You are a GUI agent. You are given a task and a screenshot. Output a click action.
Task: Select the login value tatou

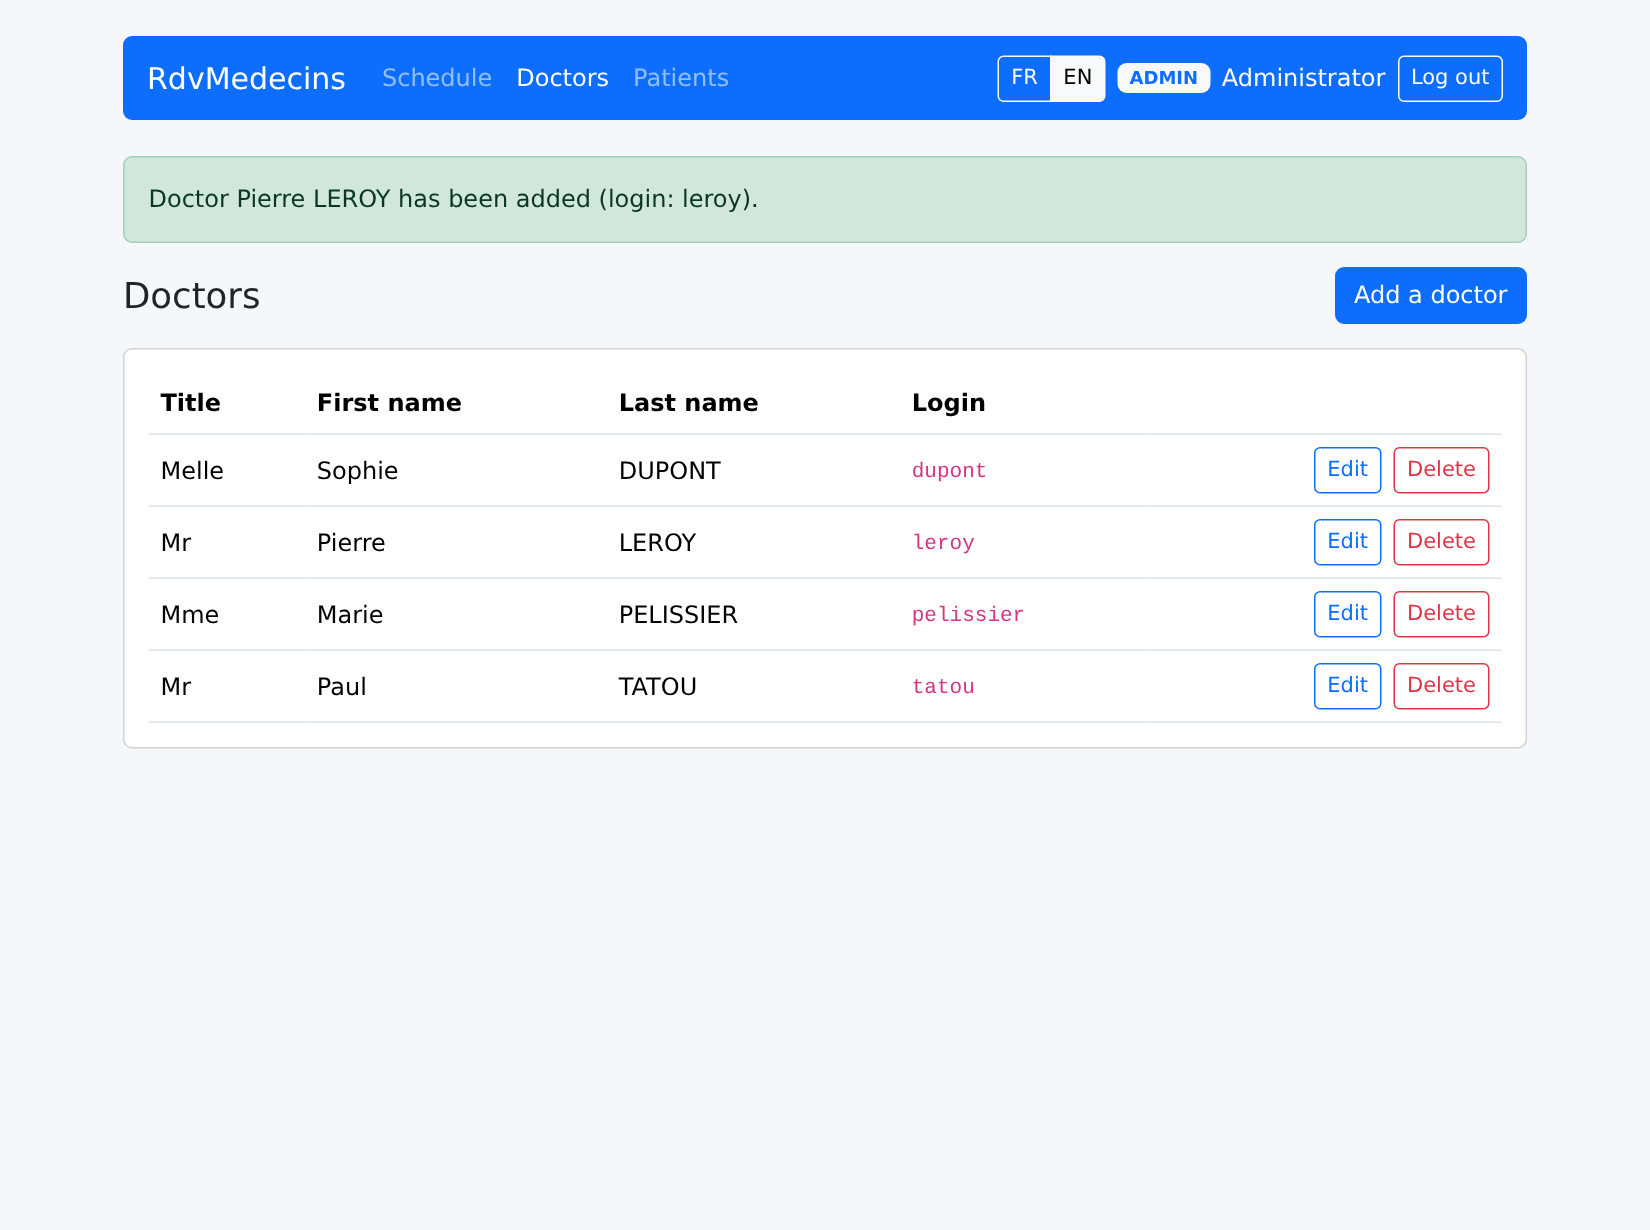943,687
